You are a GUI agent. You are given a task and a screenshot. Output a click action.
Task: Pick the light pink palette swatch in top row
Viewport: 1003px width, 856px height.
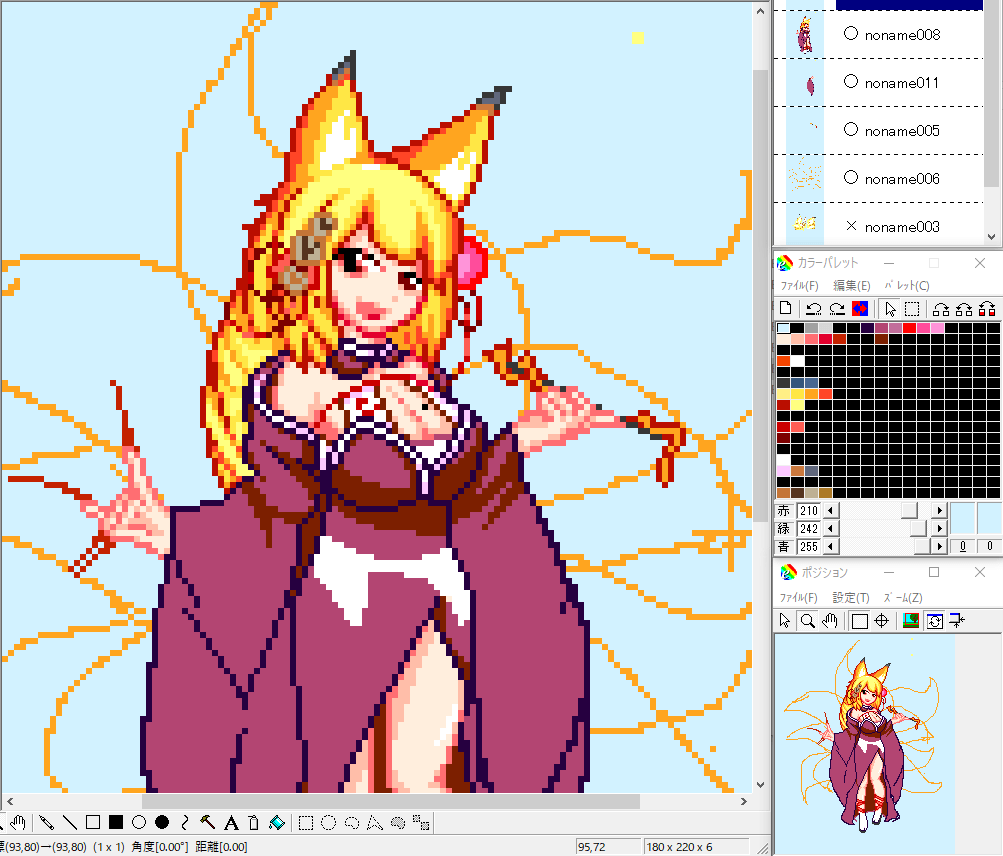[x=937, y=328]
